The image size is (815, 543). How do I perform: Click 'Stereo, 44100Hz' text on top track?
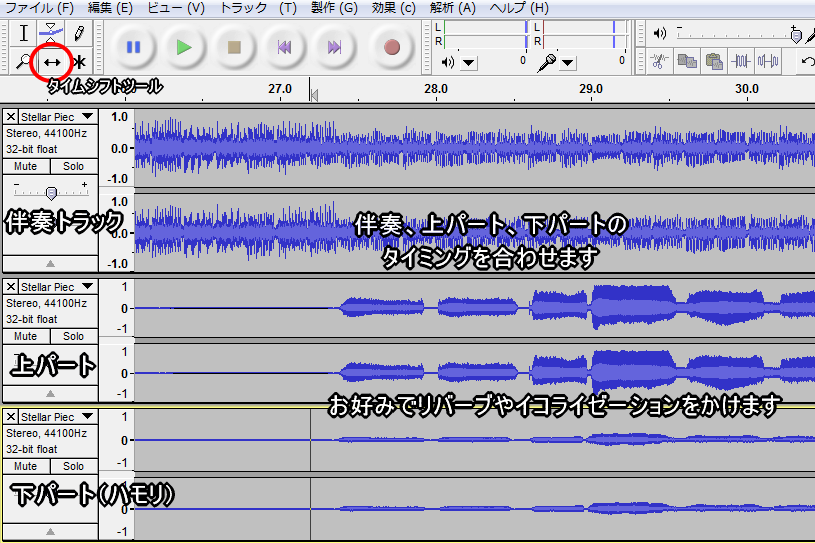(x=46, y=133)
